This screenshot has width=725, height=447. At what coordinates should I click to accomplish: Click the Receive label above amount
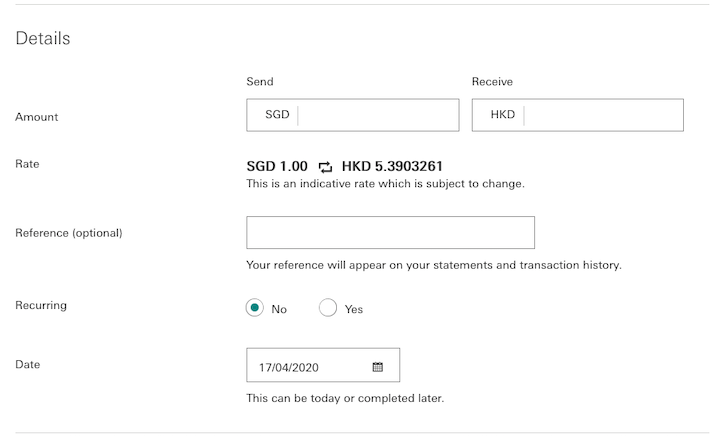[492, 82]
